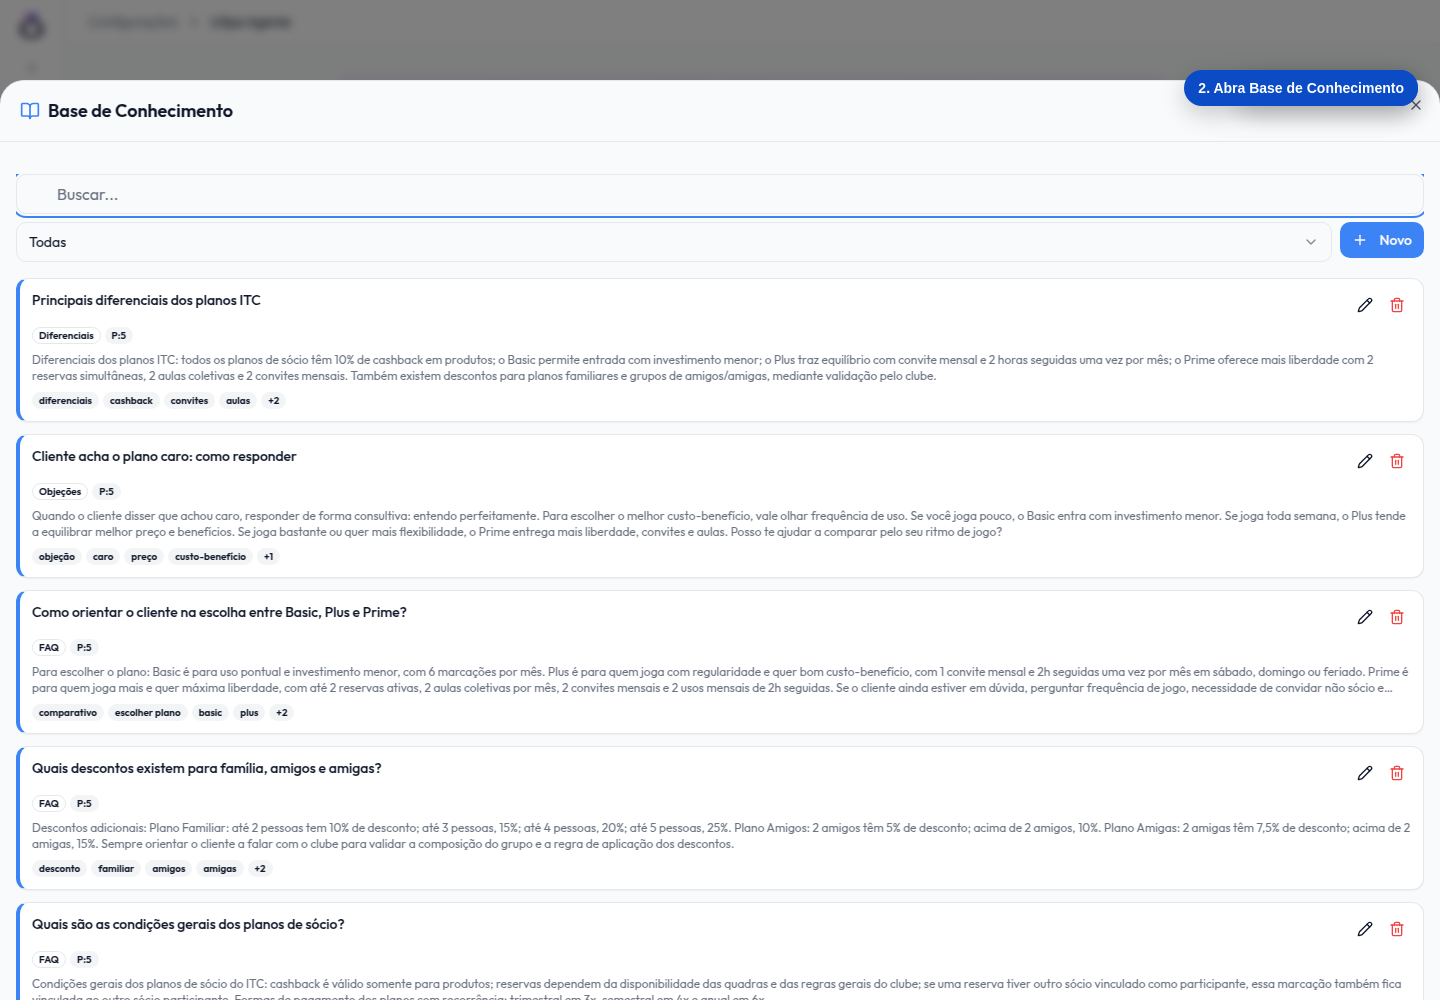Click the 'objeção' tag
The image size is (1440, 1000).
pos(57,557)
